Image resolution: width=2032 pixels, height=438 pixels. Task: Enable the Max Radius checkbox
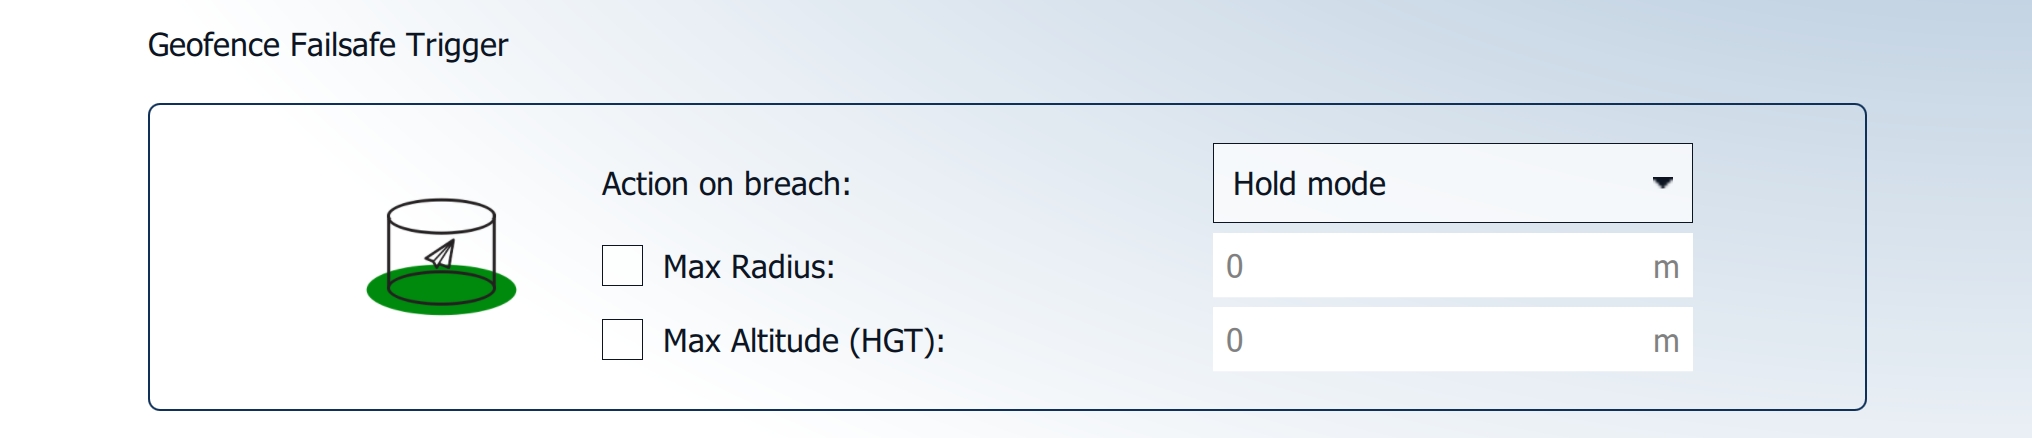pyautogui.click(x=622, y=266)
